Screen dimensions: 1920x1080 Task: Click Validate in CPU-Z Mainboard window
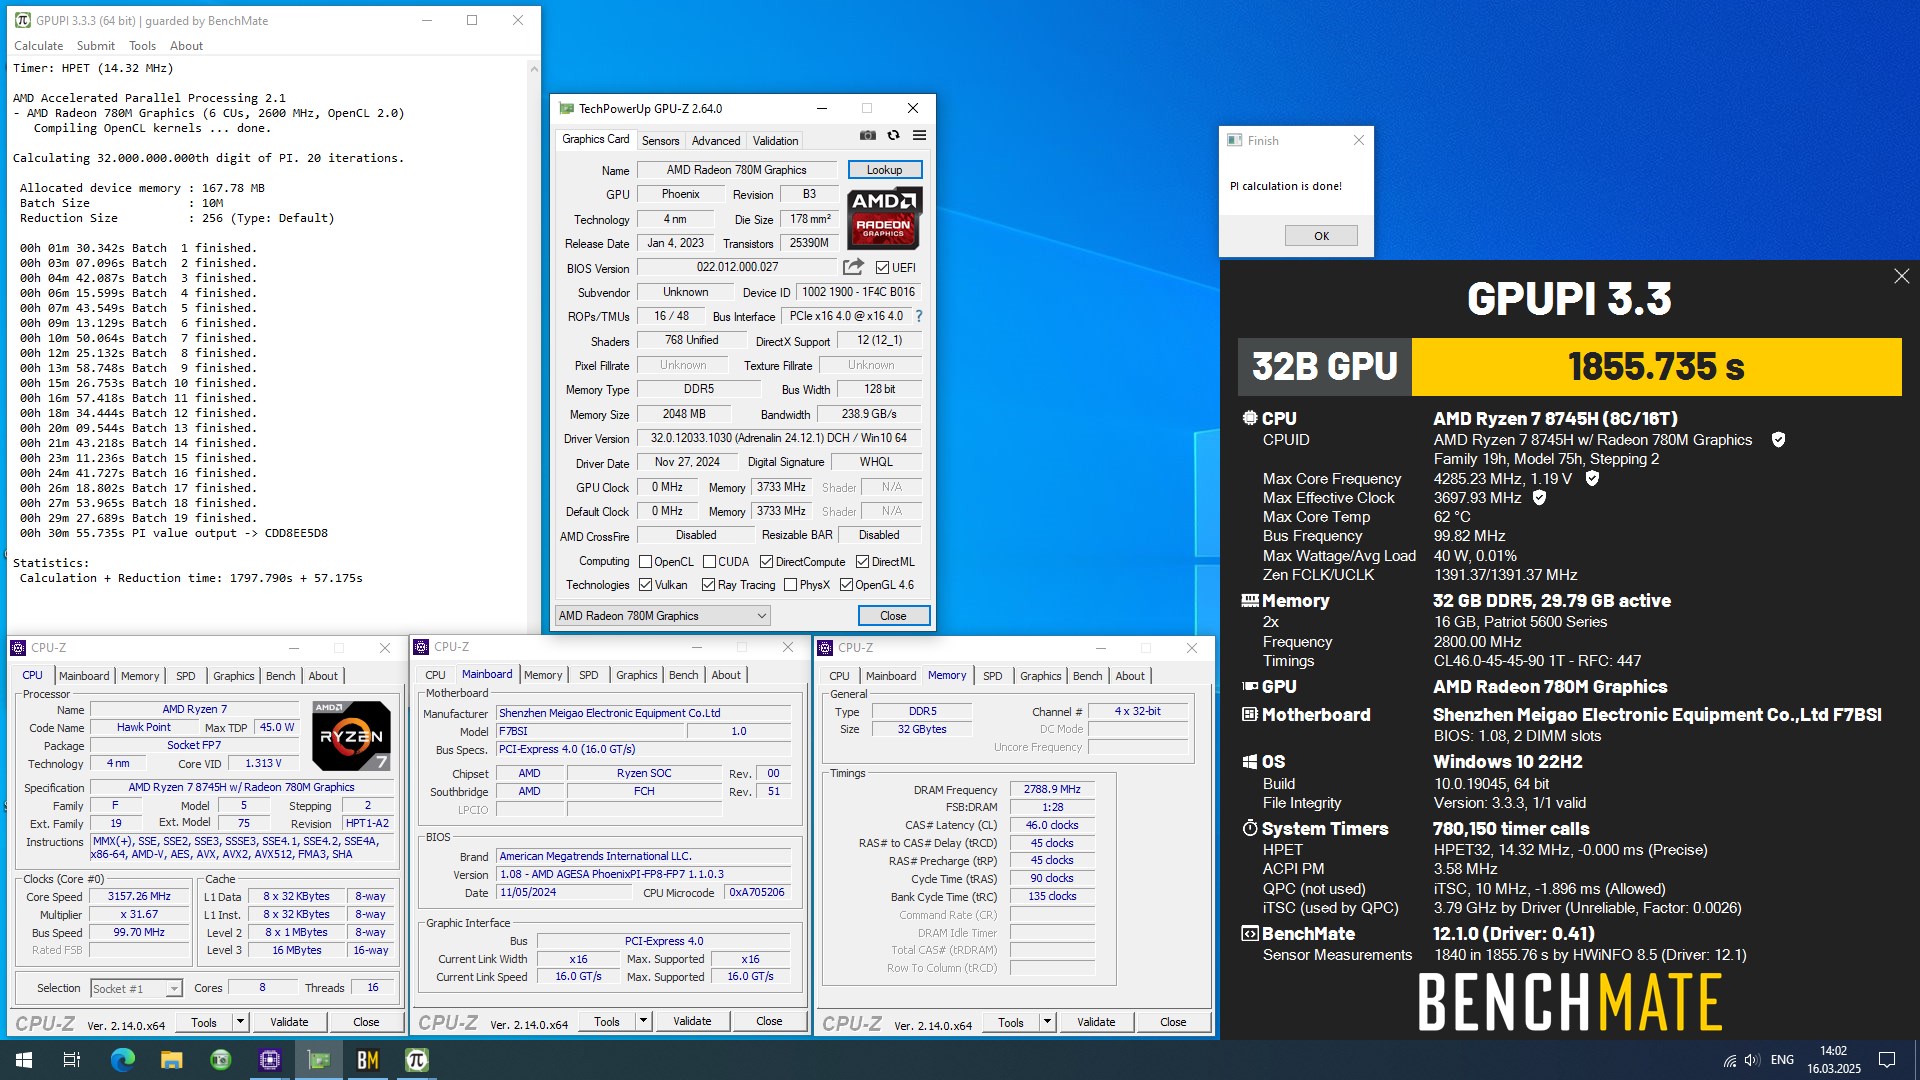pos(692,1022)
